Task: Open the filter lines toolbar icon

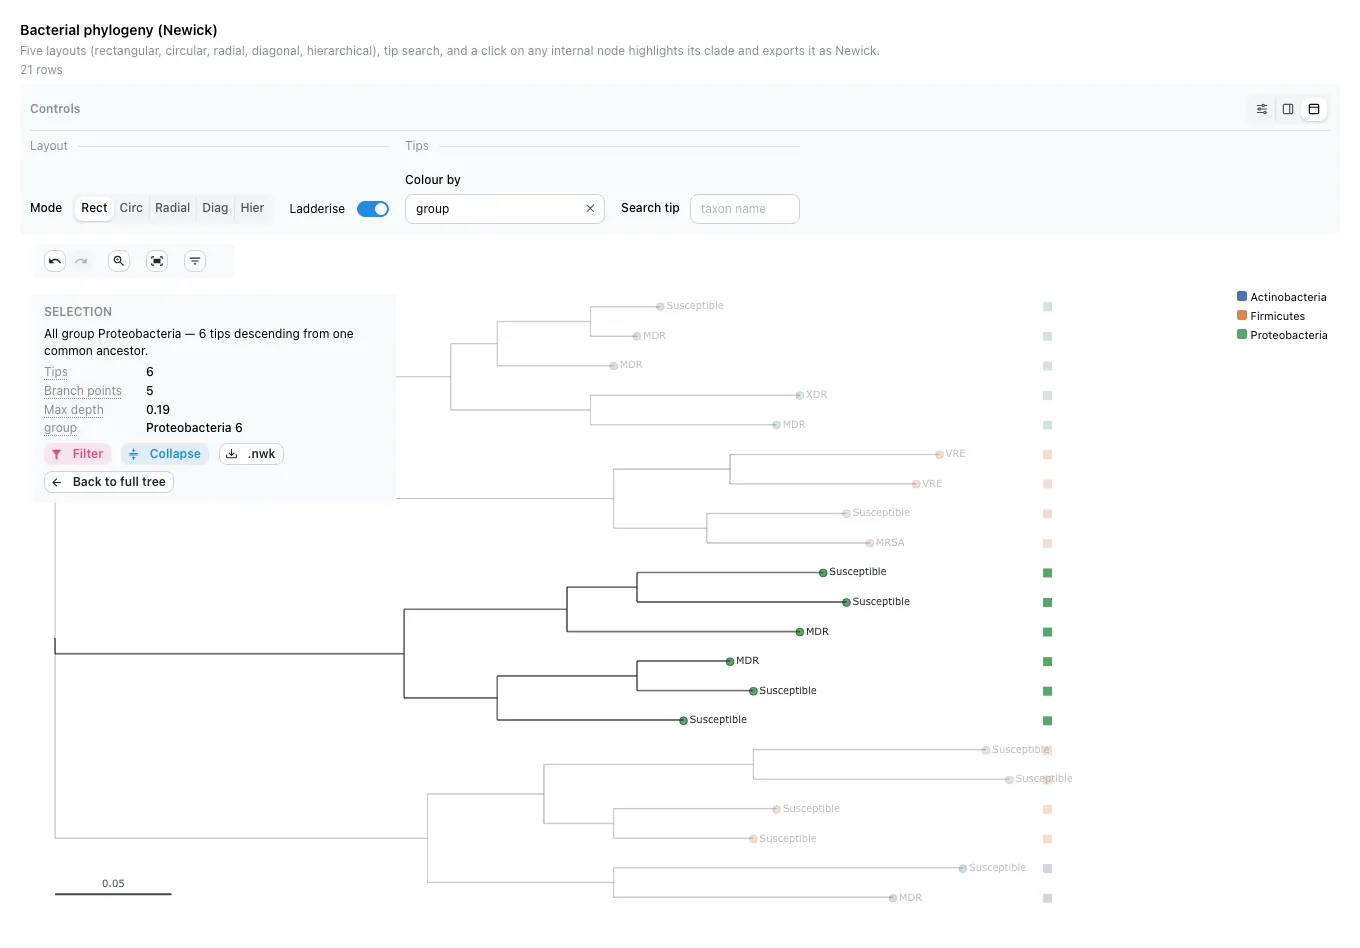Action: [x=195, y=261]
